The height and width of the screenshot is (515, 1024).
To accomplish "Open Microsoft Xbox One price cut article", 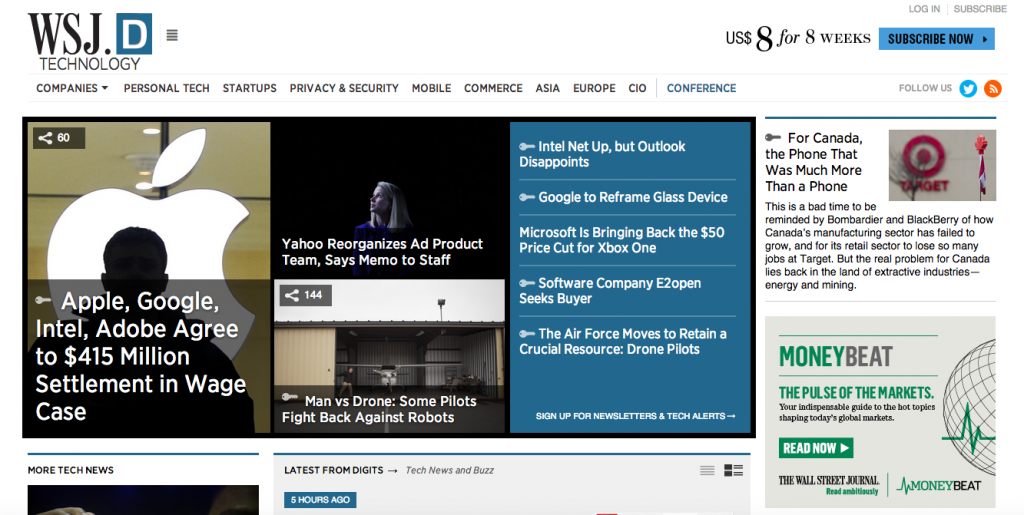I will 621,240.
